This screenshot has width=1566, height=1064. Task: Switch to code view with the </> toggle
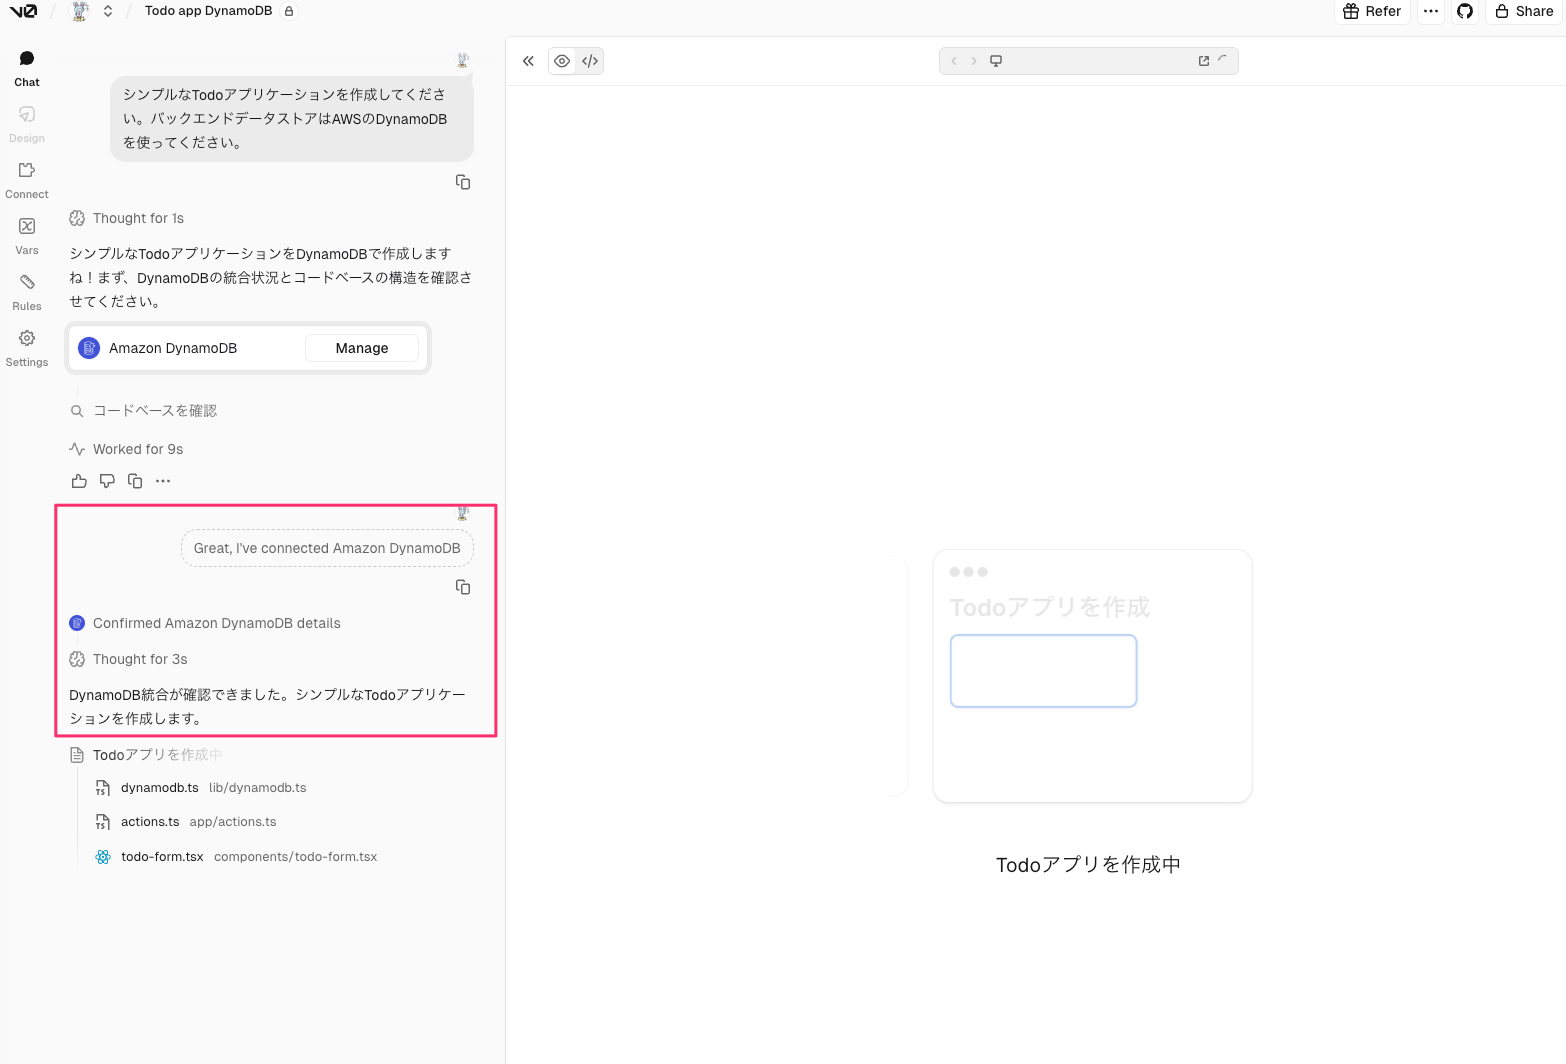pos(589,61)
